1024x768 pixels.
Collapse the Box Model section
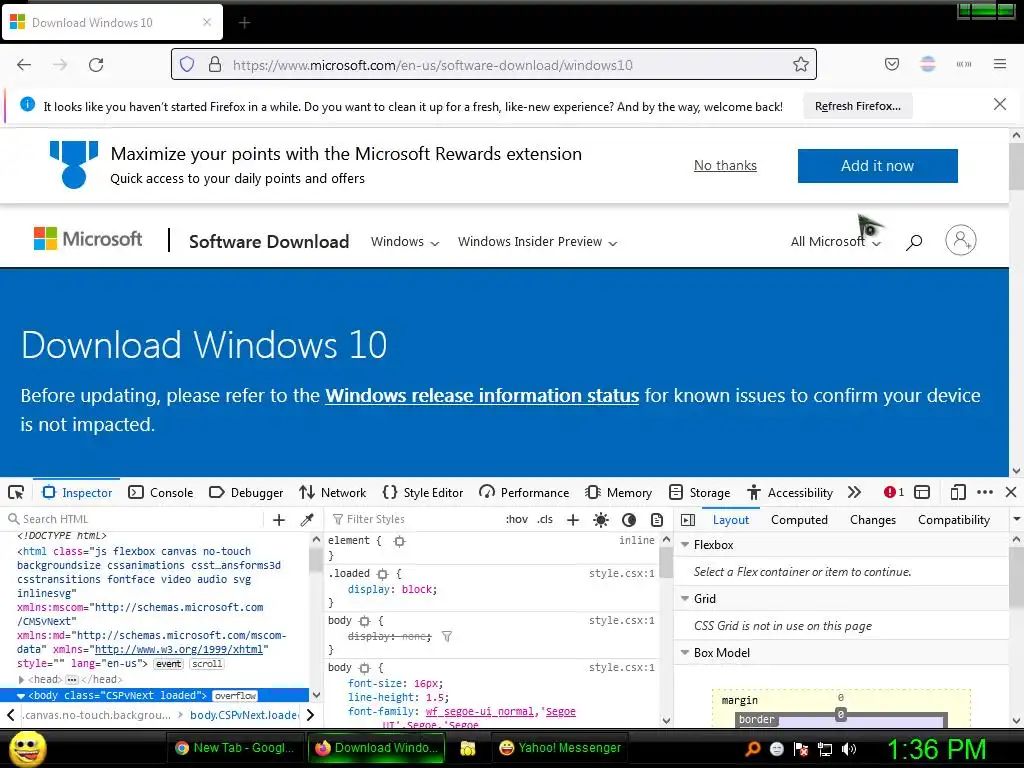685,653
